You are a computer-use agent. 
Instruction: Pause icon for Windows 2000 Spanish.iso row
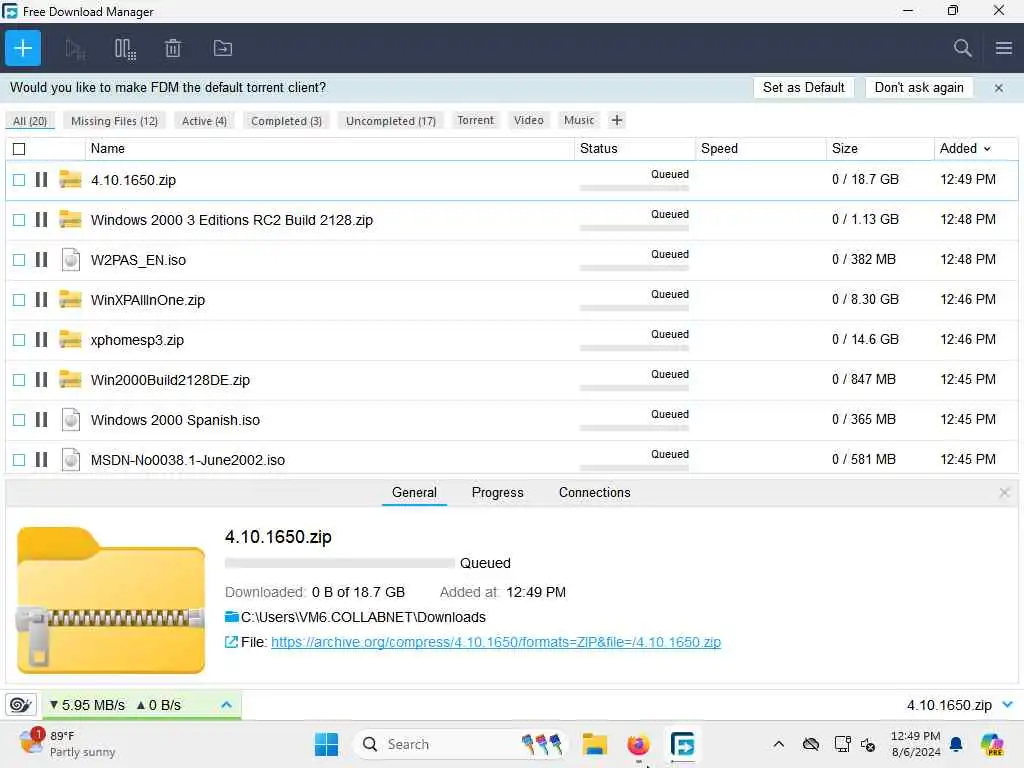(41, 419)
